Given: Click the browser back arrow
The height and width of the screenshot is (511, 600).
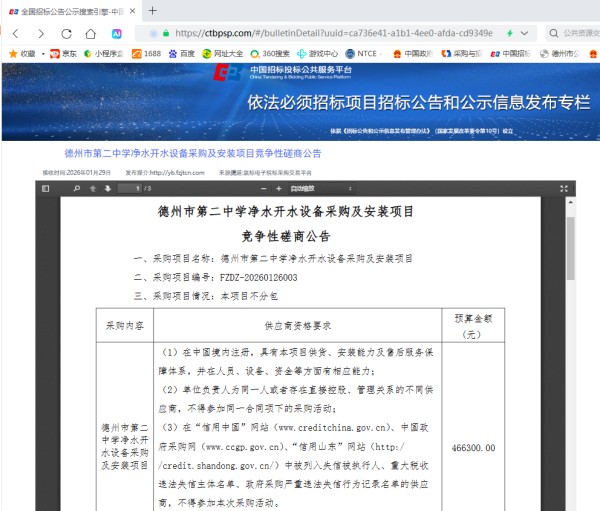Looking at the screenshot, I should pyautogui.click(x=14, y=33).
